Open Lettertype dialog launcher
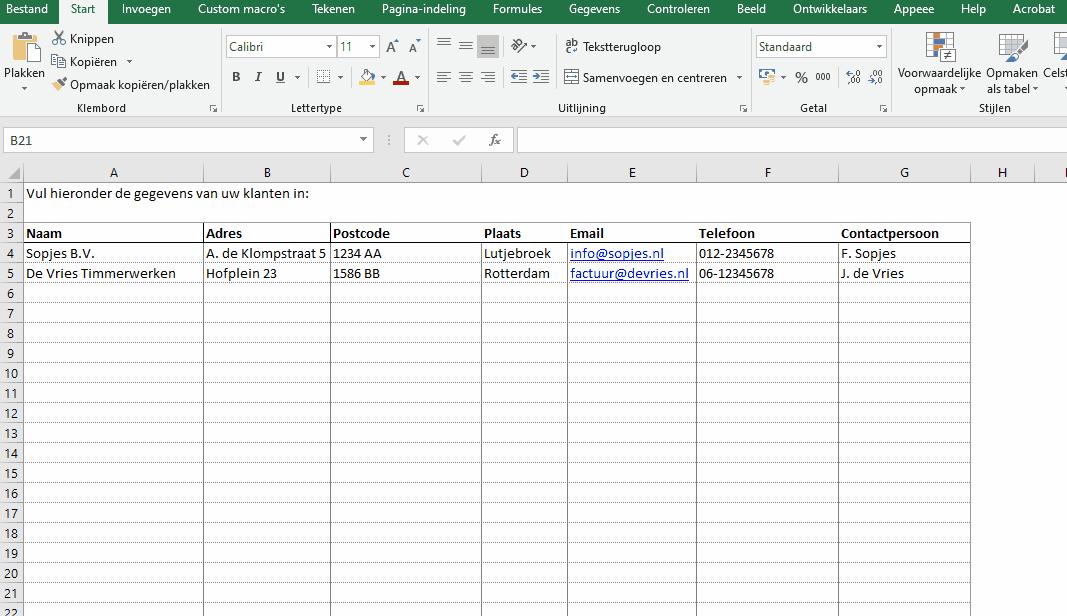 [420, 108]
